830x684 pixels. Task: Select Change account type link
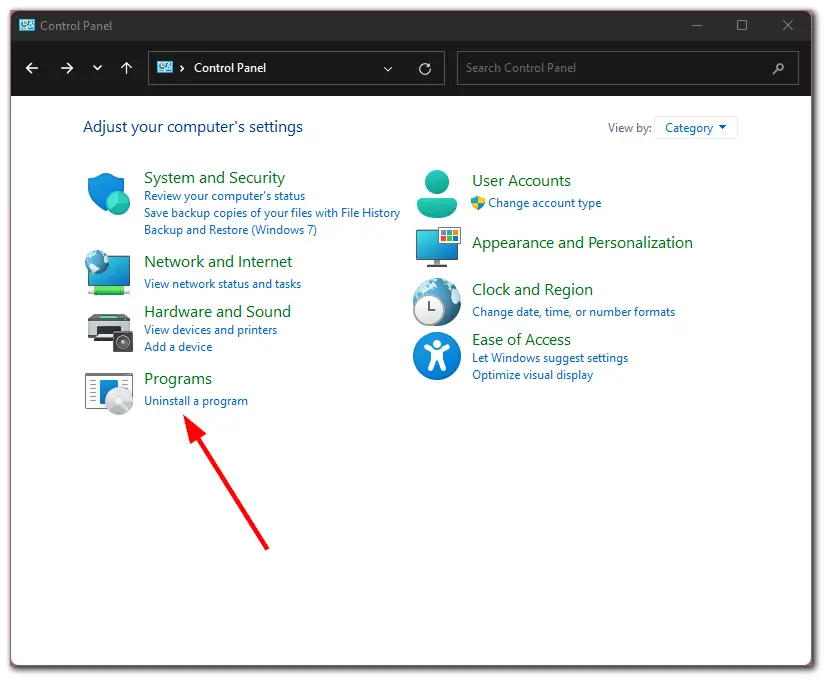coord(545,203)
